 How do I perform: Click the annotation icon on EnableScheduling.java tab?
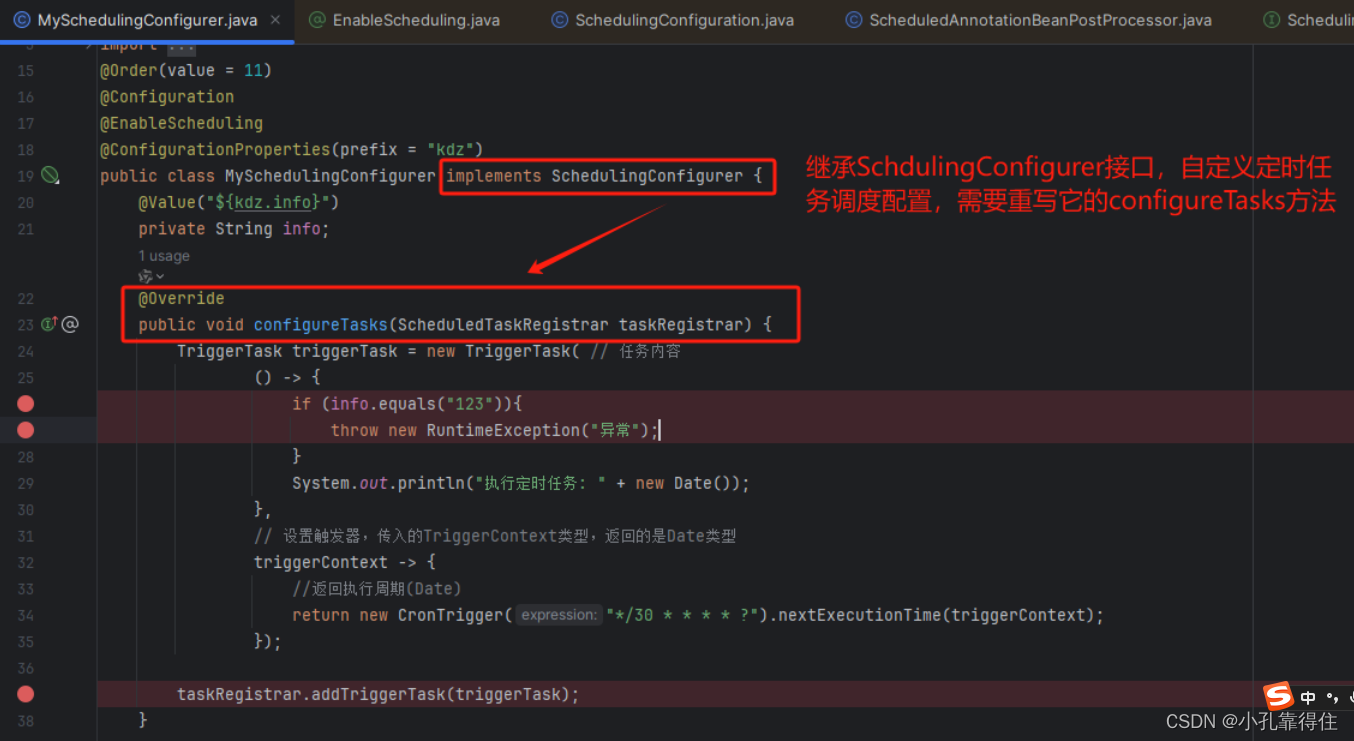tap(317, 20)
